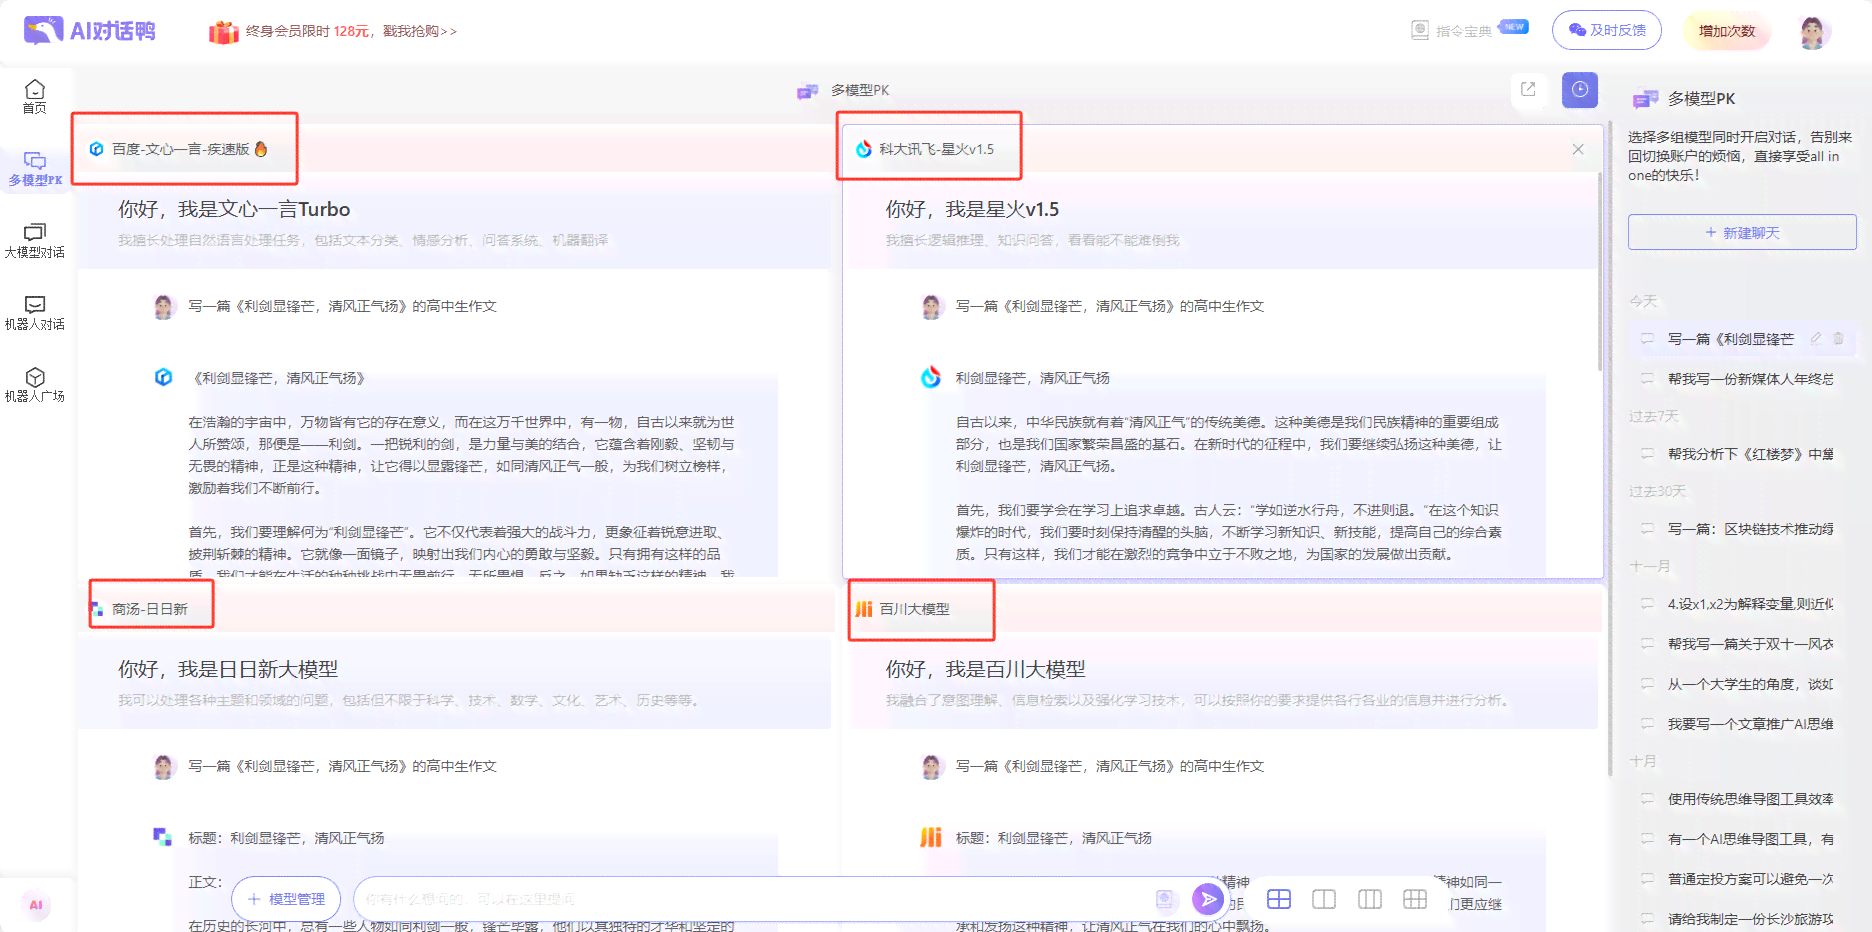Click the gift box promotion icon
The image size is (1872, 932).
(x=223, y=32)
